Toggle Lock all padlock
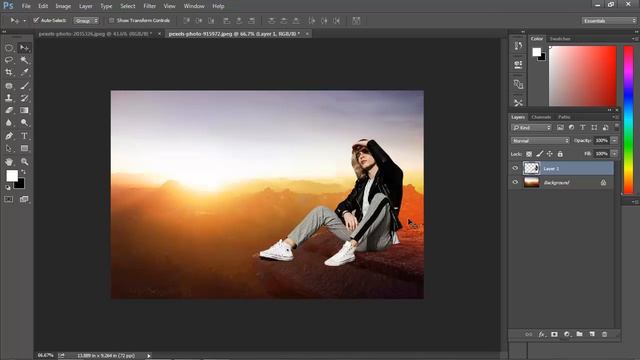This screenshot has height=360, width=640. click(x=560, y=154)
